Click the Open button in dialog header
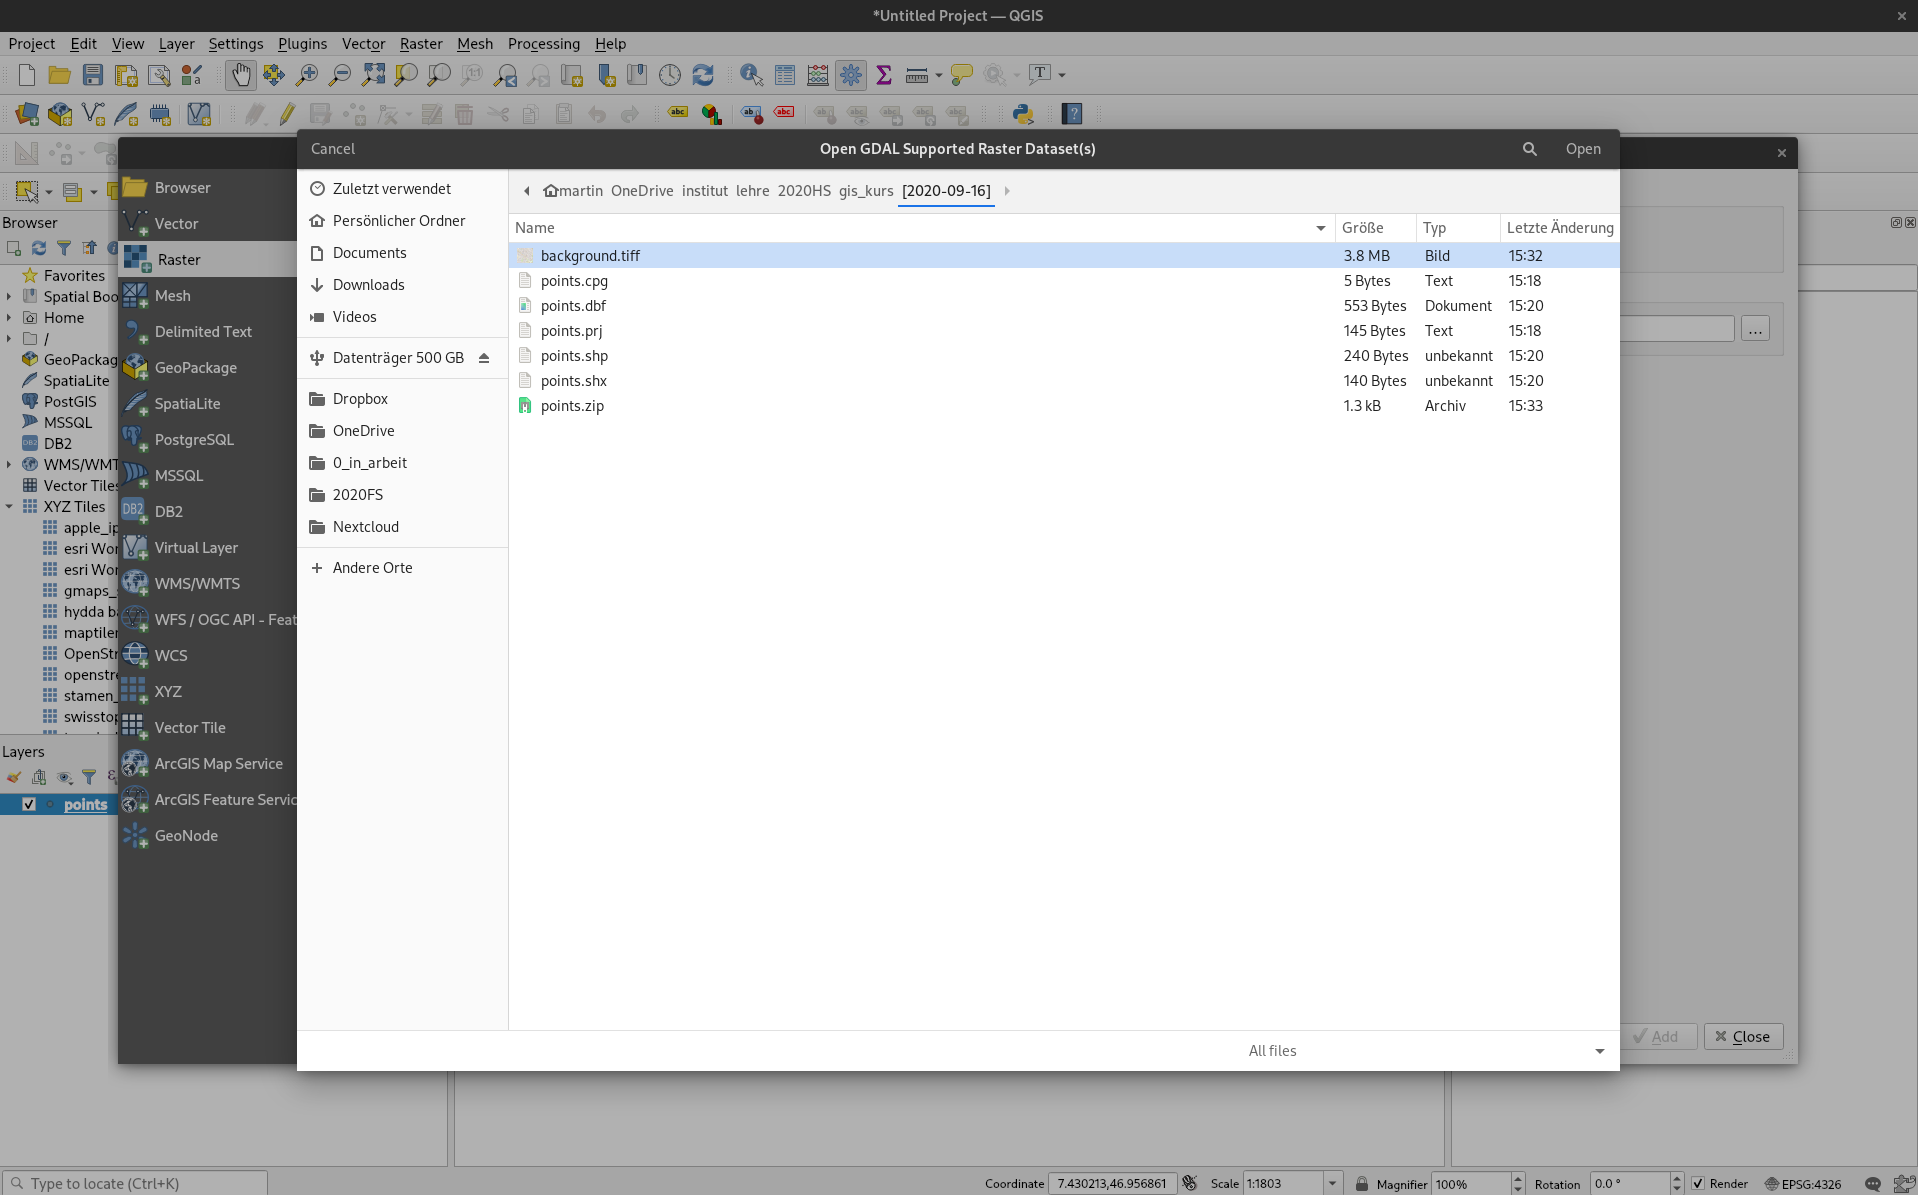 (x=1582, y=149)
